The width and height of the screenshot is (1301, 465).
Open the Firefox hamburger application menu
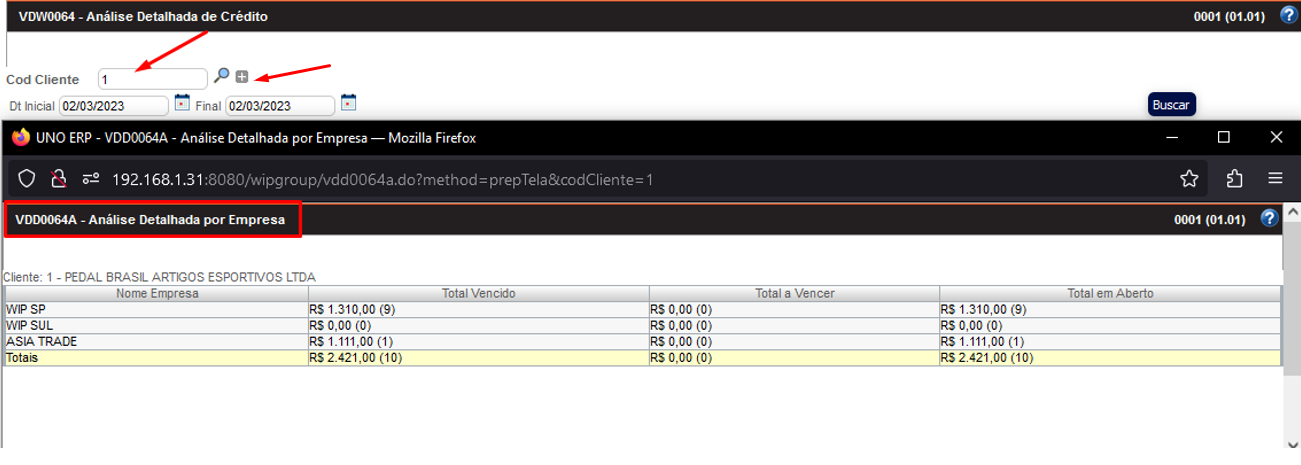tap(1276, 178)
